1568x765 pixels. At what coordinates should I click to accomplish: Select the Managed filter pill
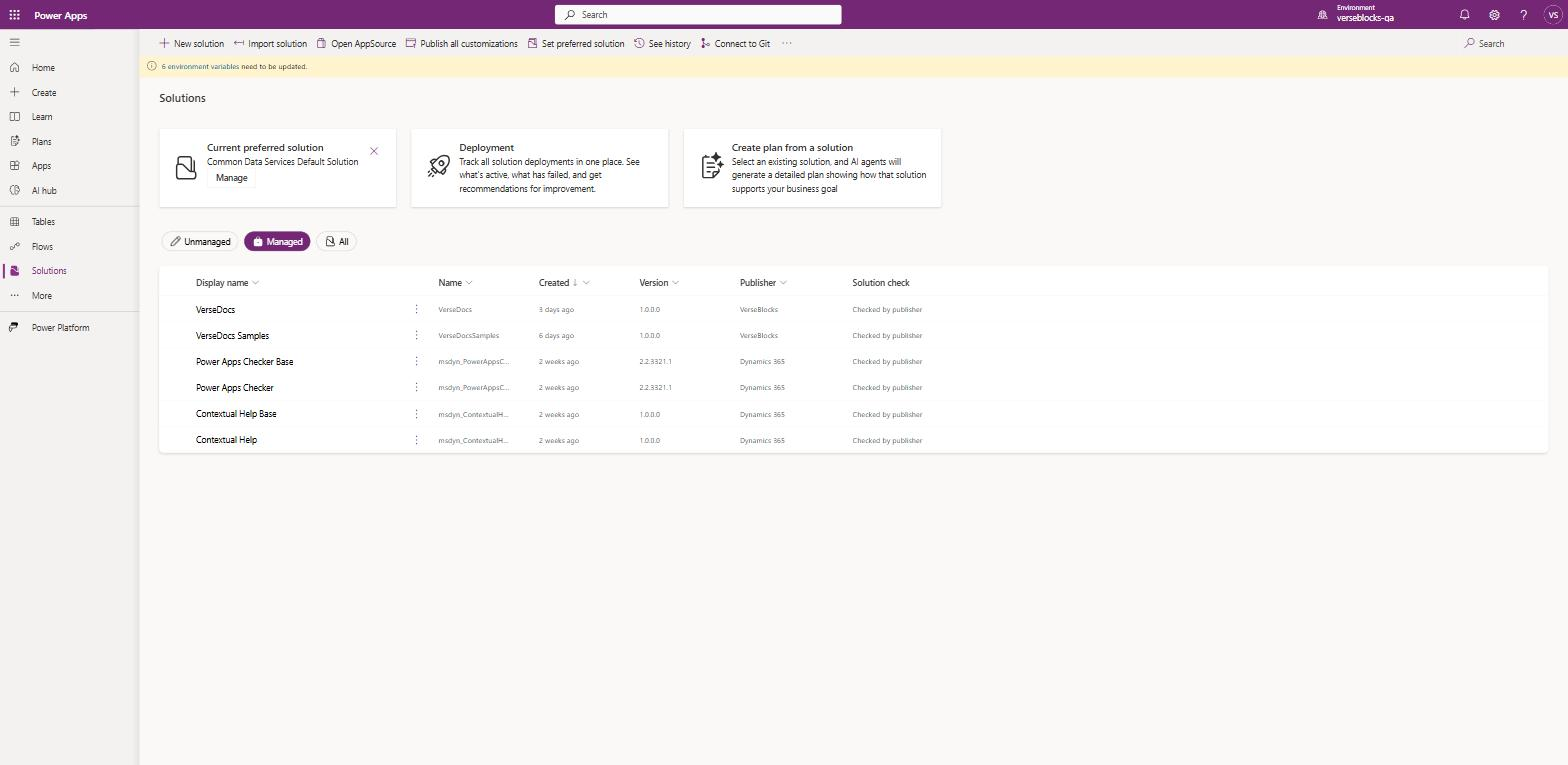(x=277, y=242)
